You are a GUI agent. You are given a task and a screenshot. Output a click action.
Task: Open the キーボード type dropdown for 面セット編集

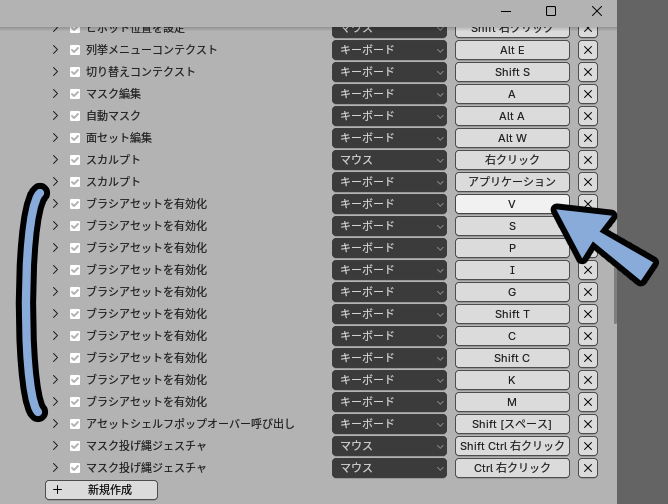(x=389, y=138)
